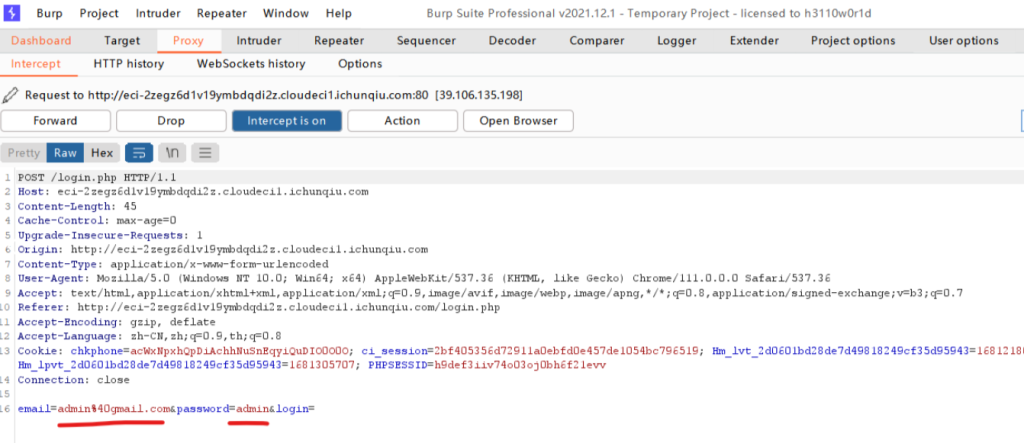
Task: Open the message editor hamburger menu
Action: (x=205, y=153)
